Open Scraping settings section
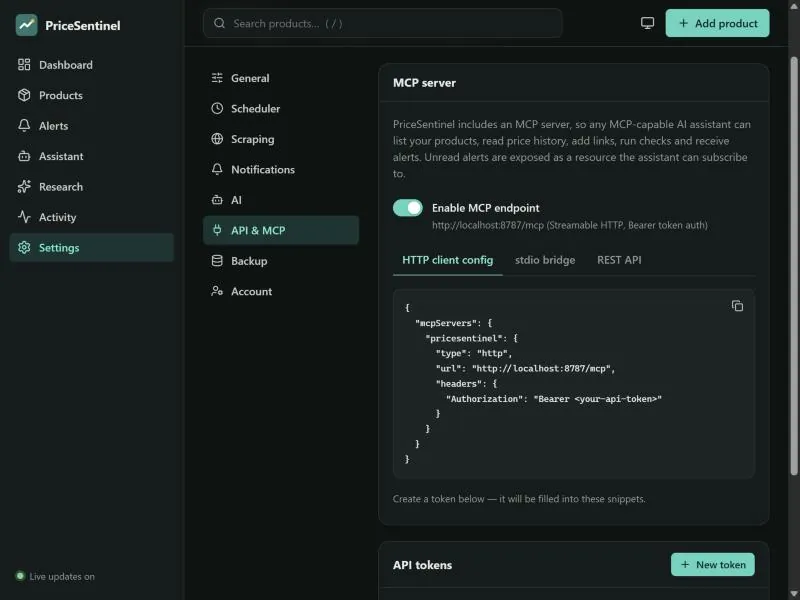 [x=281, y=139]
